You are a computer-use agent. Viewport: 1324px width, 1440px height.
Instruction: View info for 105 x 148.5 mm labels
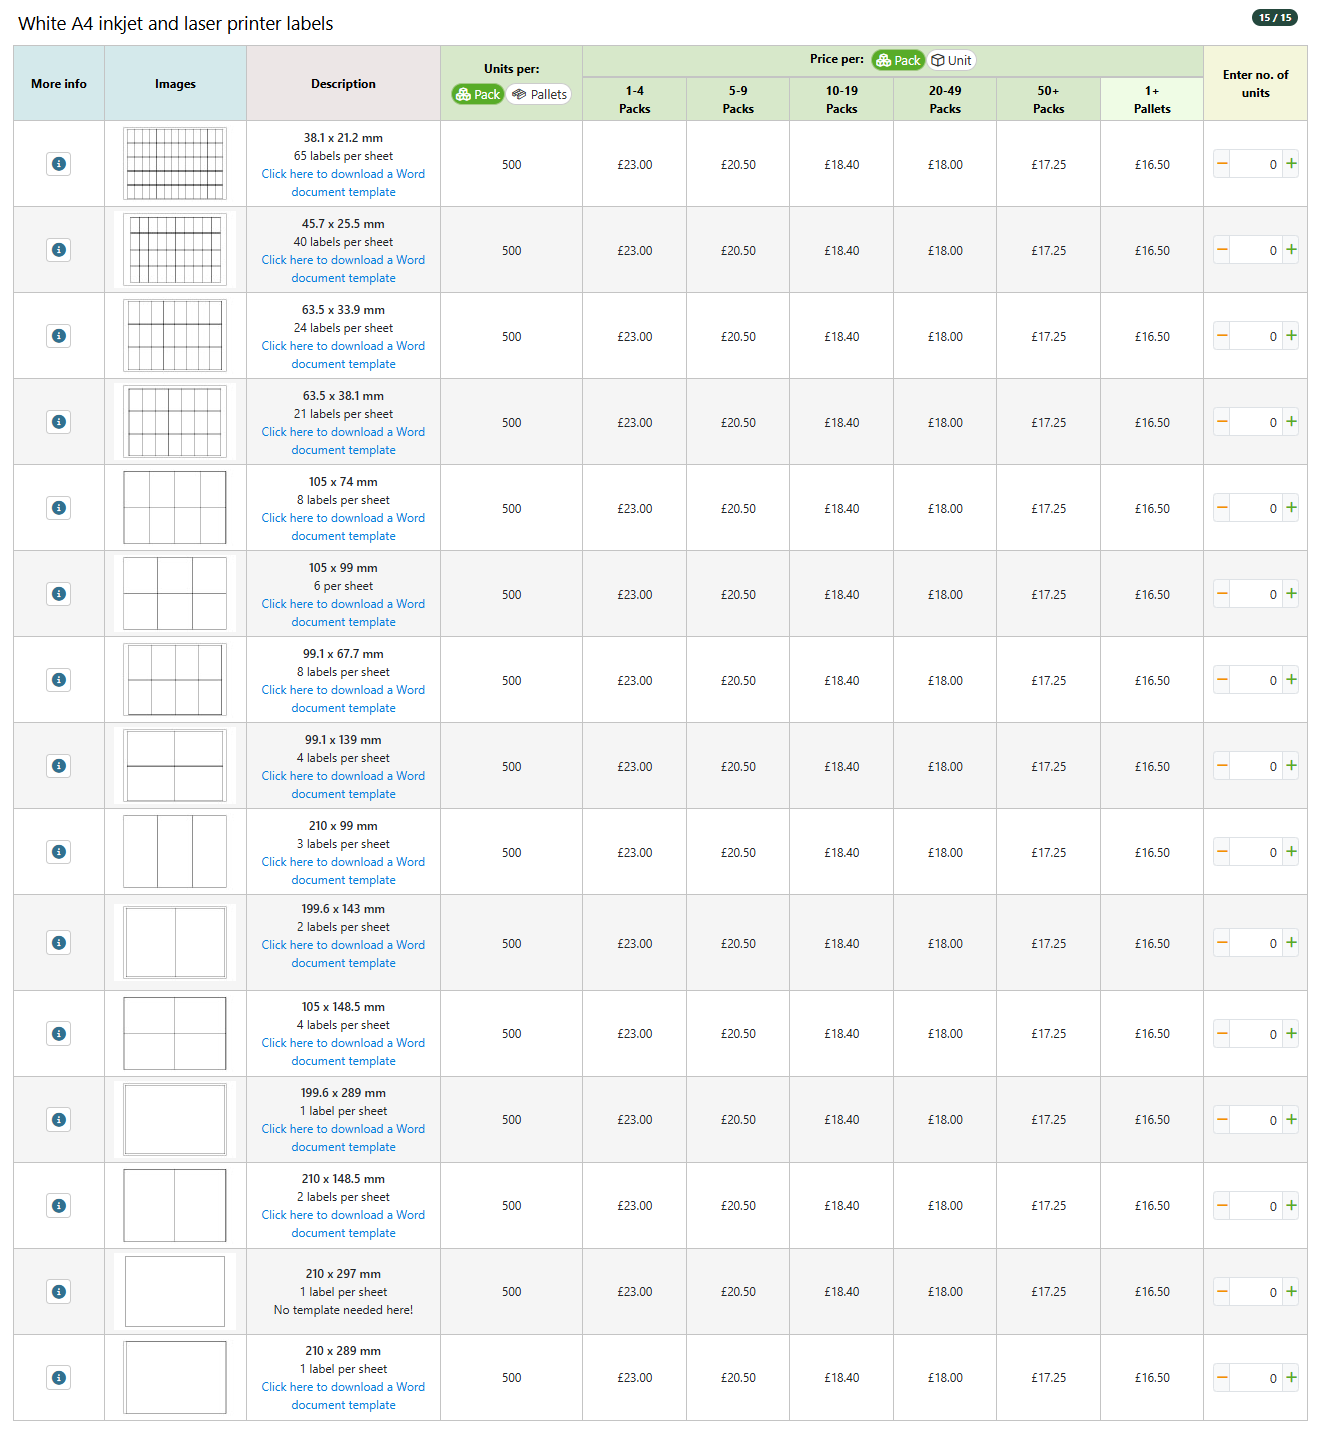click(59, 1033)
